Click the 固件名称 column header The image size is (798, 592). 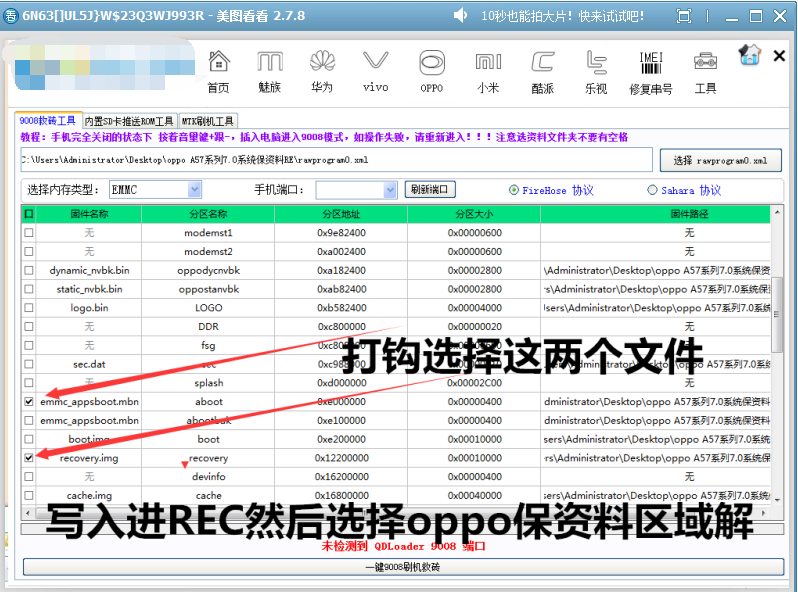89,214
